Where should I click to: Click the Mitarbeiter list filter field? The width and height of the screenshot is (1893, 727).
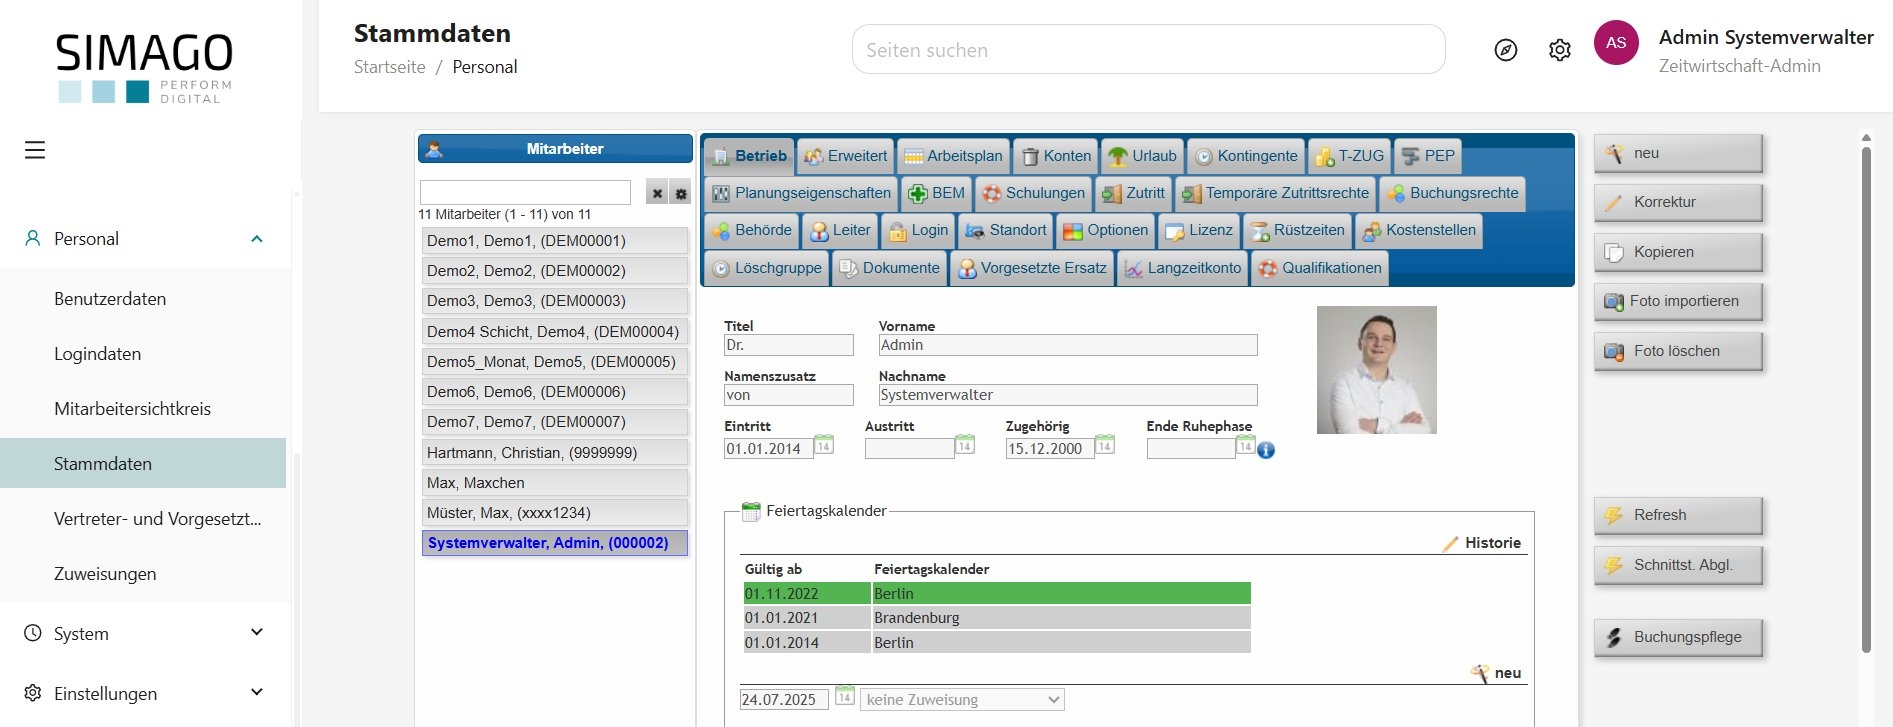(525, 192)
